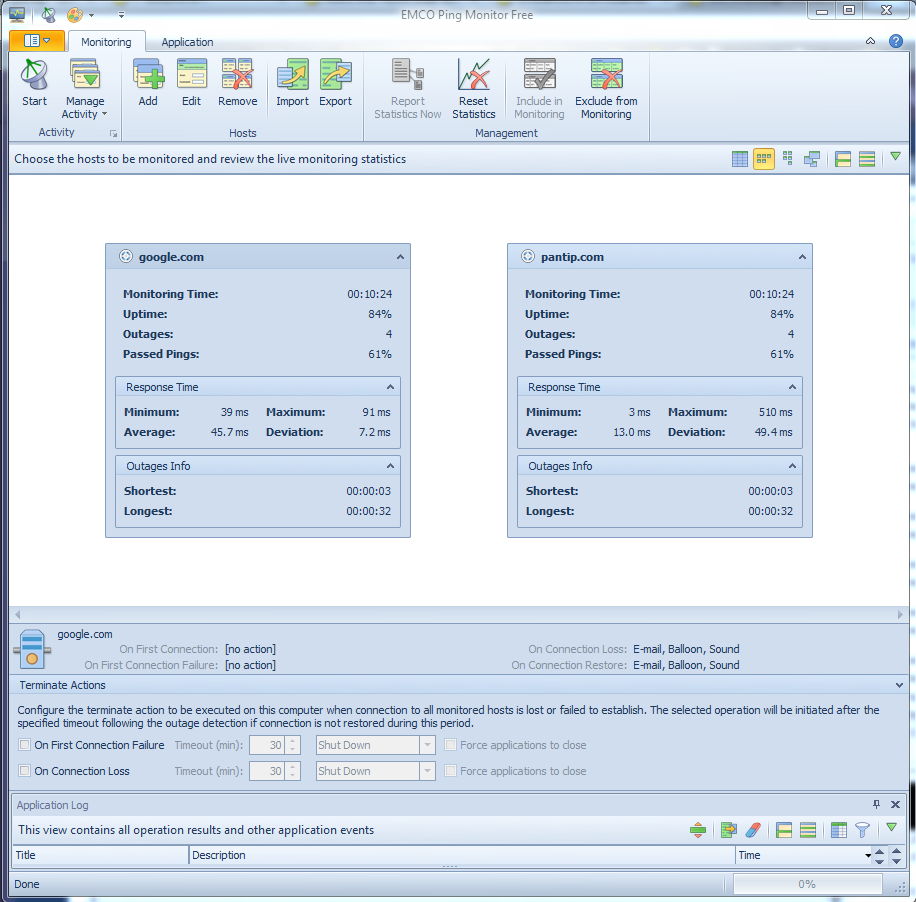Collapse the google.com host card

[400, 257]
